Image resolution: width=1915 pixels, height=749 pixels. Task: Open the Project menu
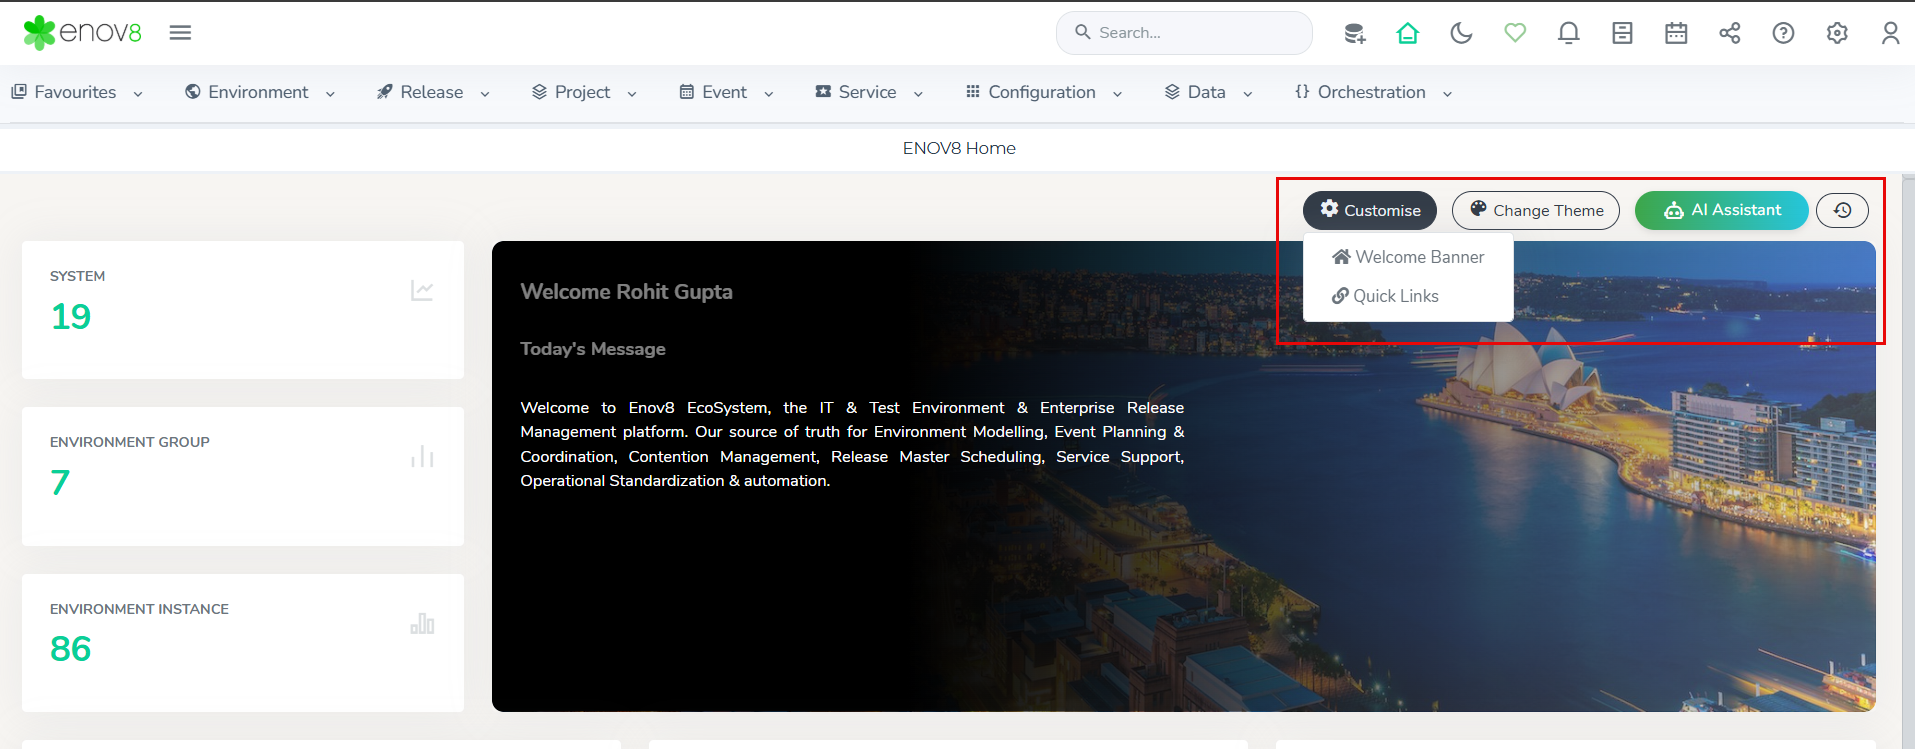tap(584, 92)
